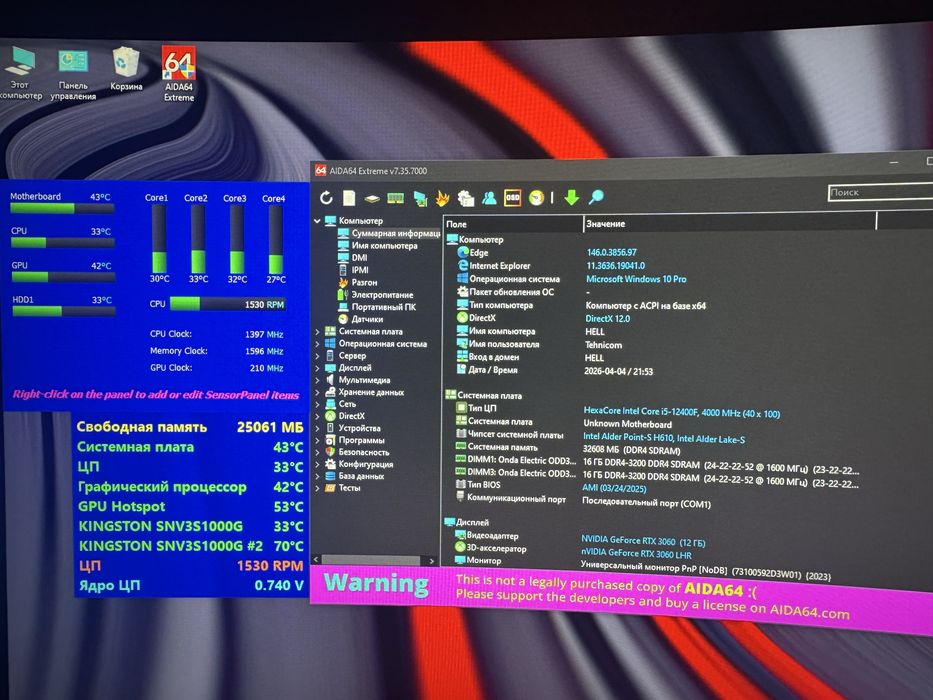Expand the Сеть tree node

tap(317, 404)
